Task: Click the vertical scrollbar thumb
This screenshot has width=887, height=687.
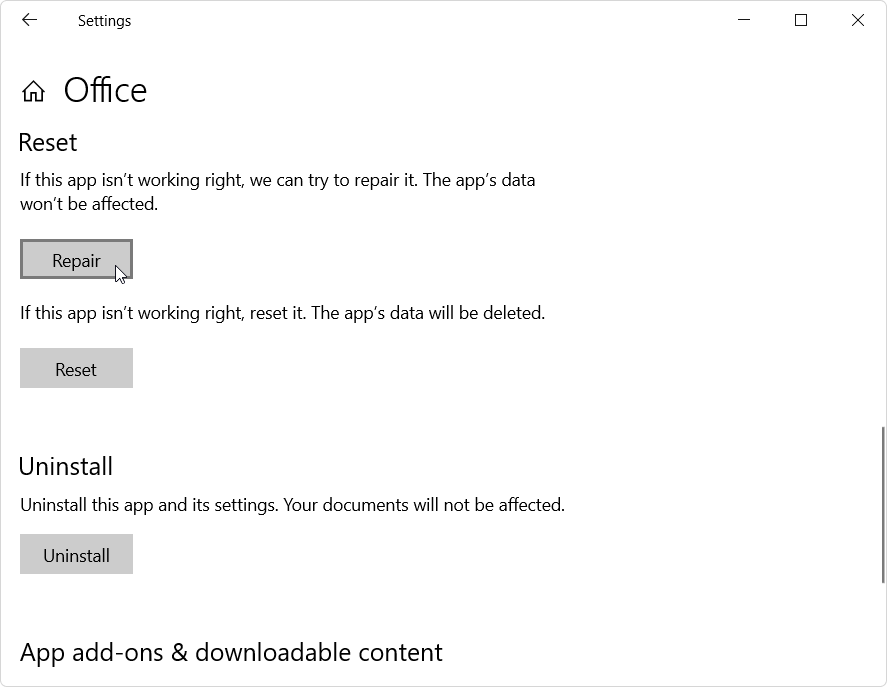Action: 882,505
